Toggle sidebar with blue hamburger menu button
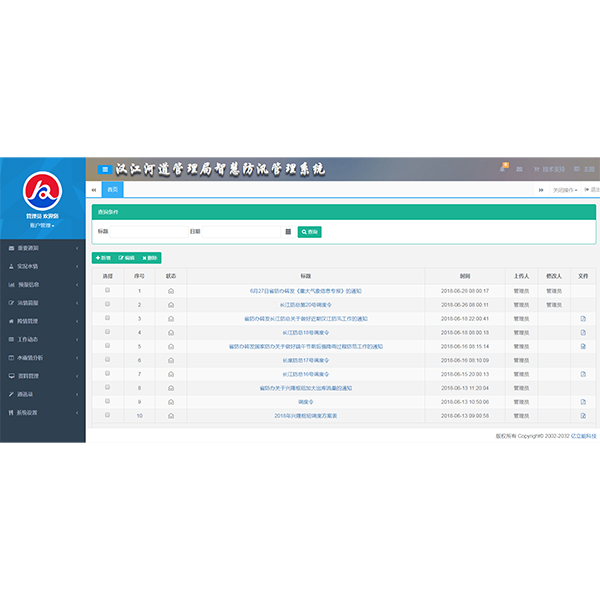The width and height of the screenshot is (600, 600). click(x=105, y=169)
